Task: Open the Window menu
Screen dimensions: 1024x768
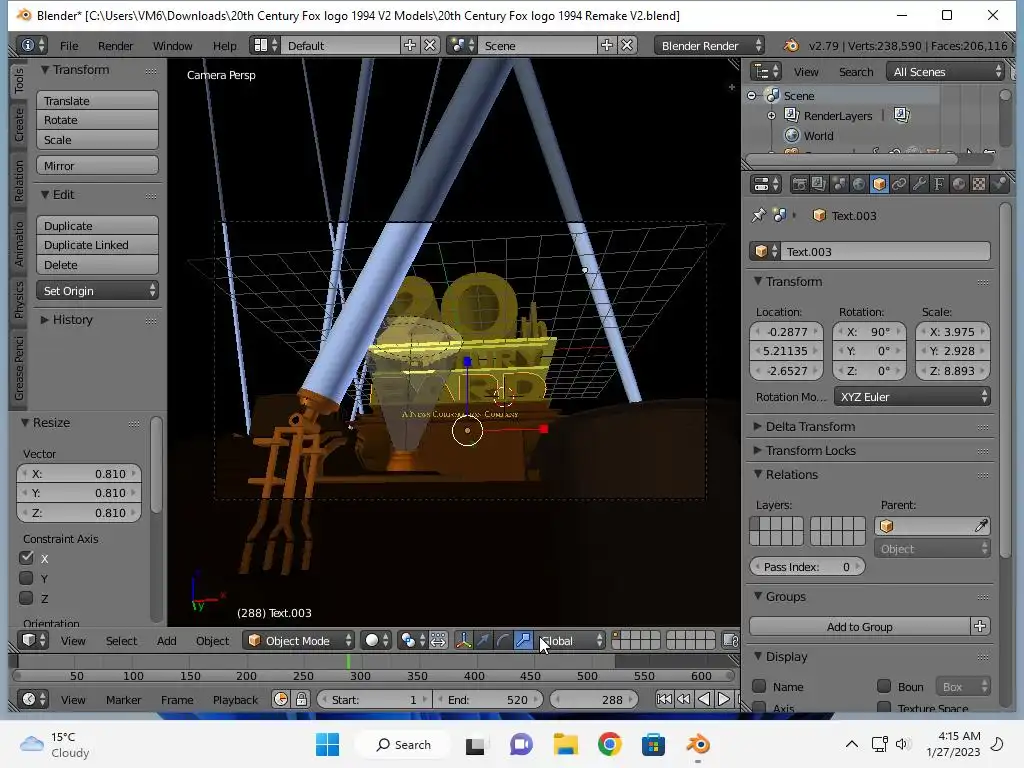Action: [172, 46]
